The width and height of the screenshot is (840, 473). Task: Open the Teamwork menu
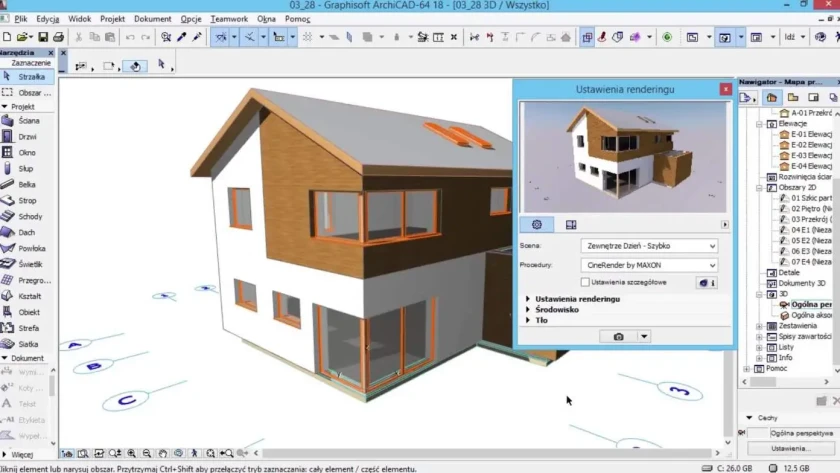(229, 19)
